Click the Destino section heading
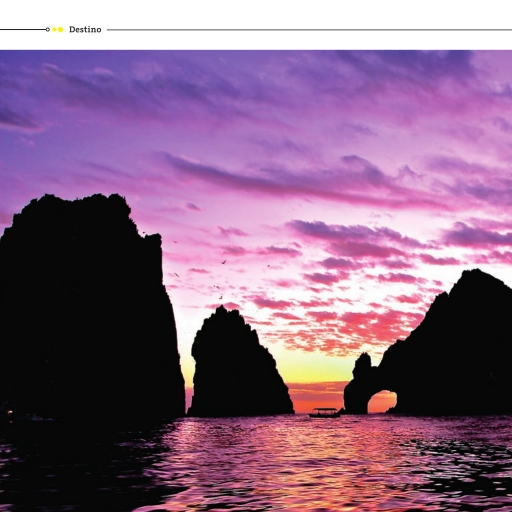 pyautogui.click(x=85, y=30)
